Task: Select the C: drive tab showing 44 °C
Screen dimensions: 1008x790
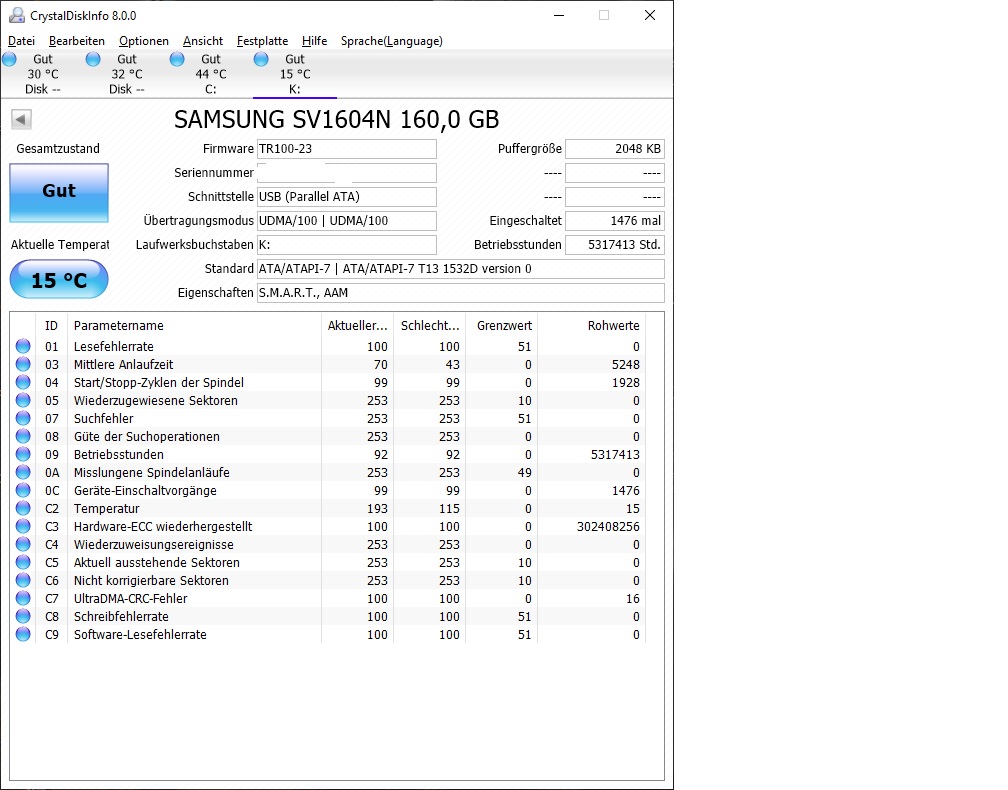Action: [210, 74]
